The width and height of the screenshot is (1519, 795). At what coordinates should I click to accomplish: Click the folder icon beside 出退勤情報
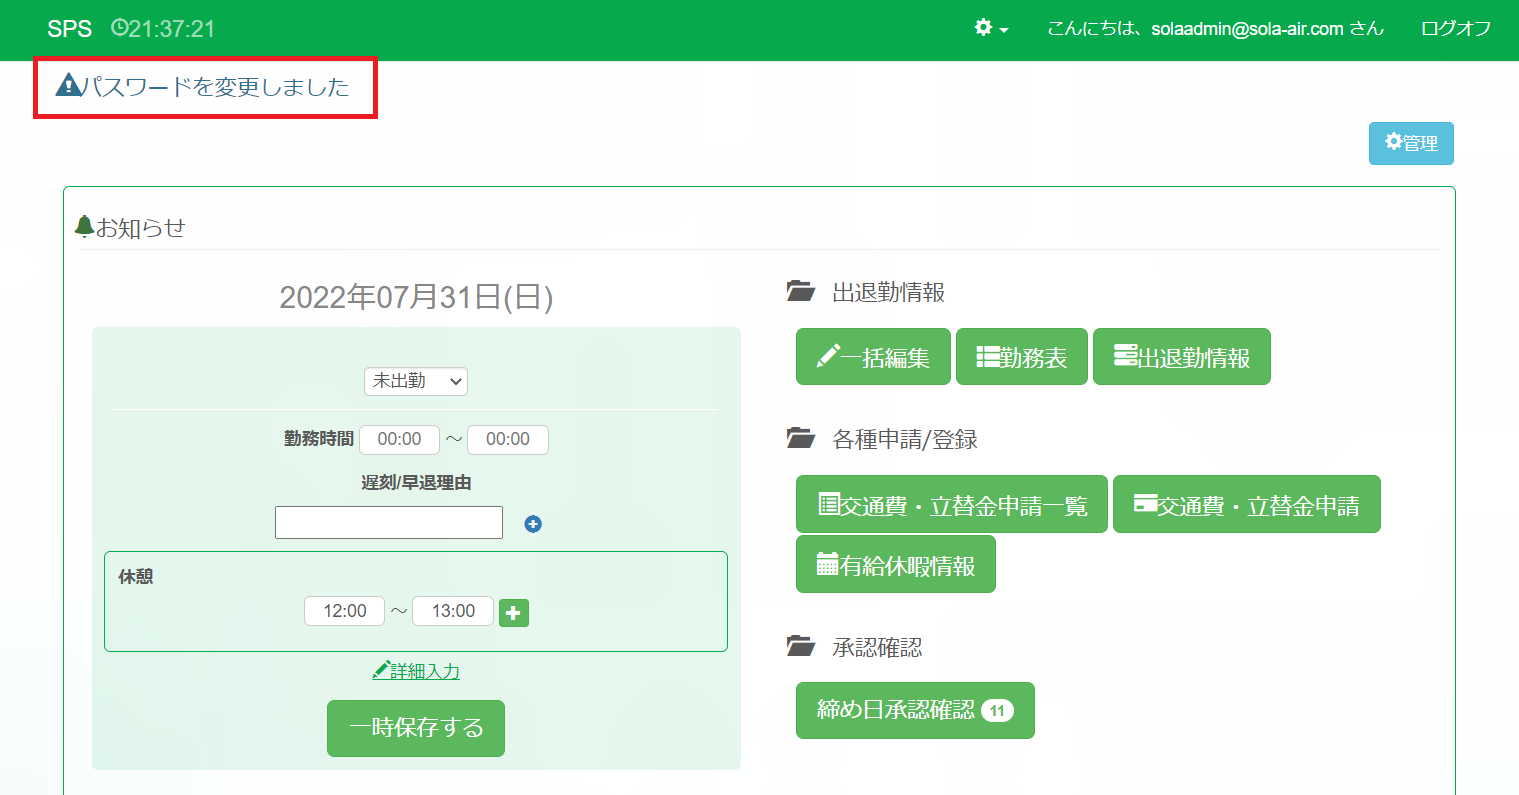[x=800, y=292]
